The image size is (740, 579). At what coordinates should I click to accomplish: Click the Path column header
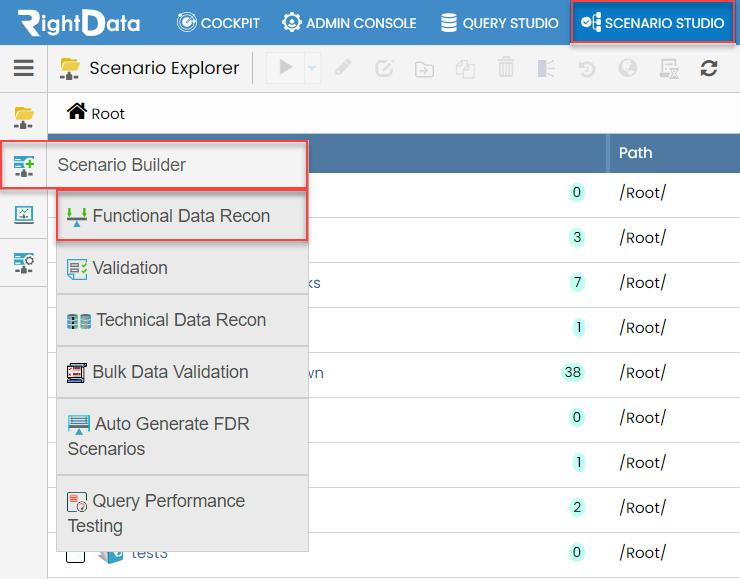click(636, 153)
